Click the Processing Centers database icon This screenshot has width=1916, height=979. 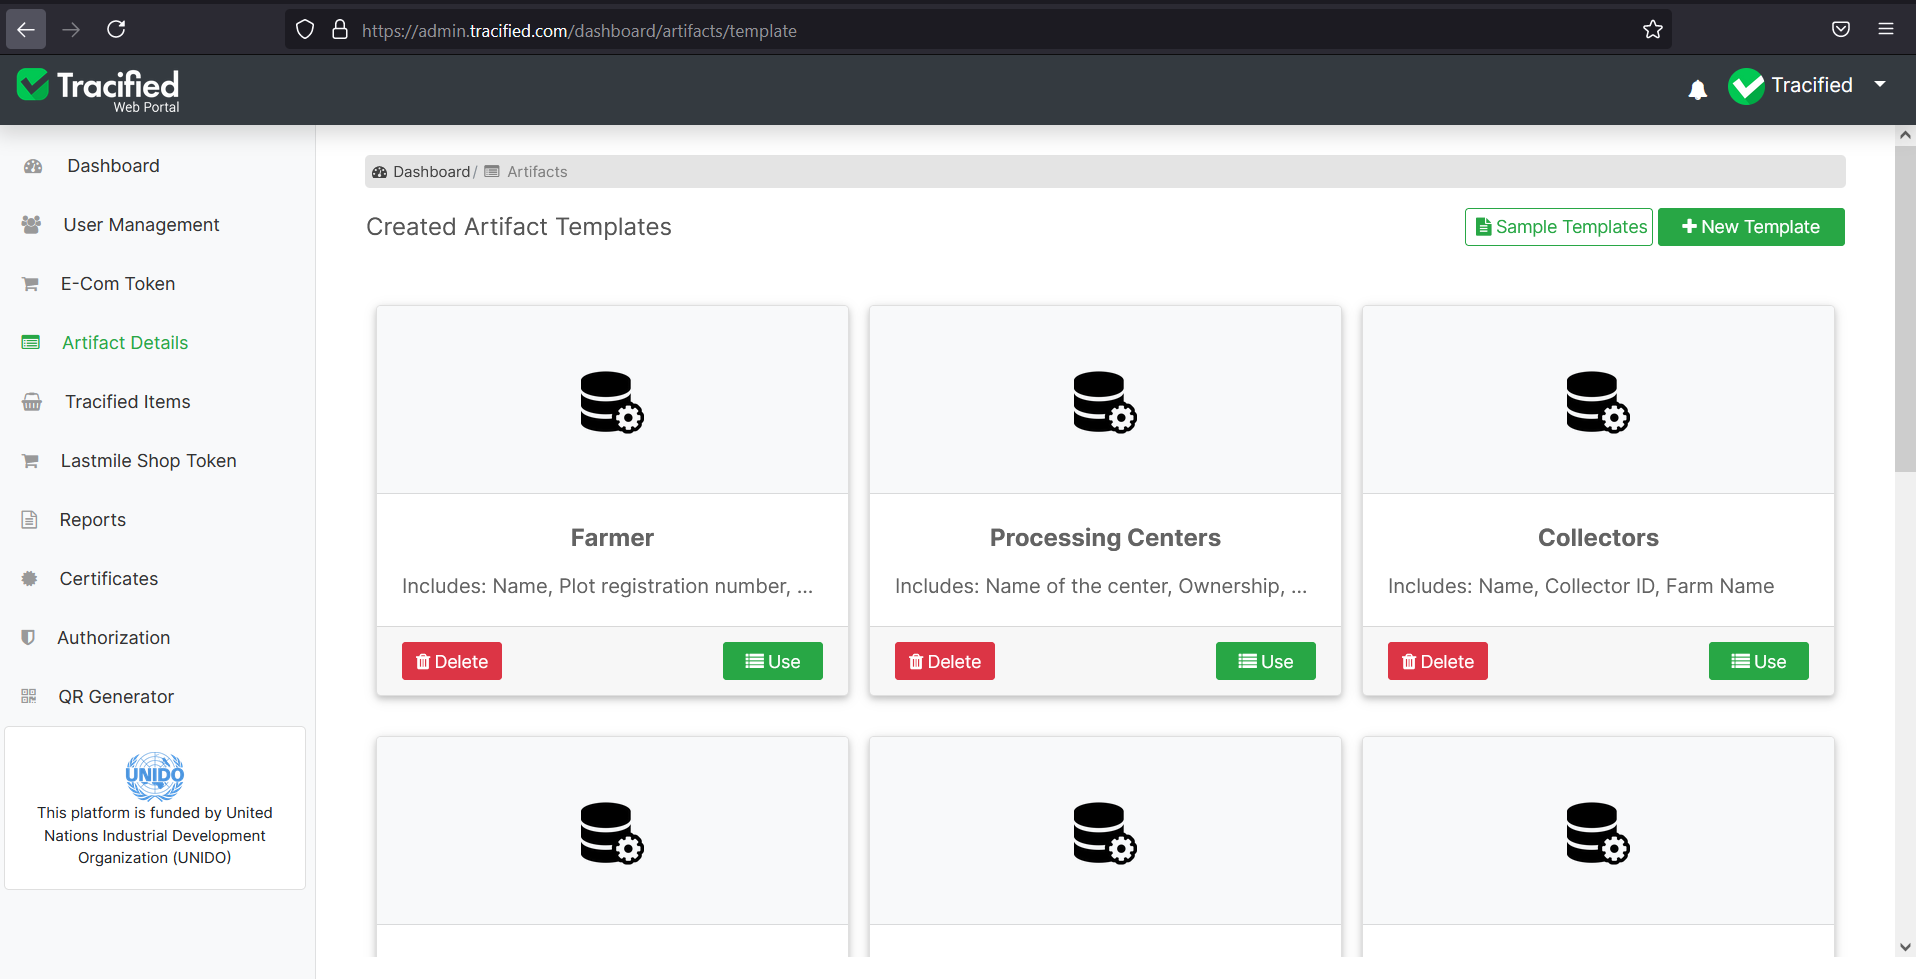[1105, 402]
